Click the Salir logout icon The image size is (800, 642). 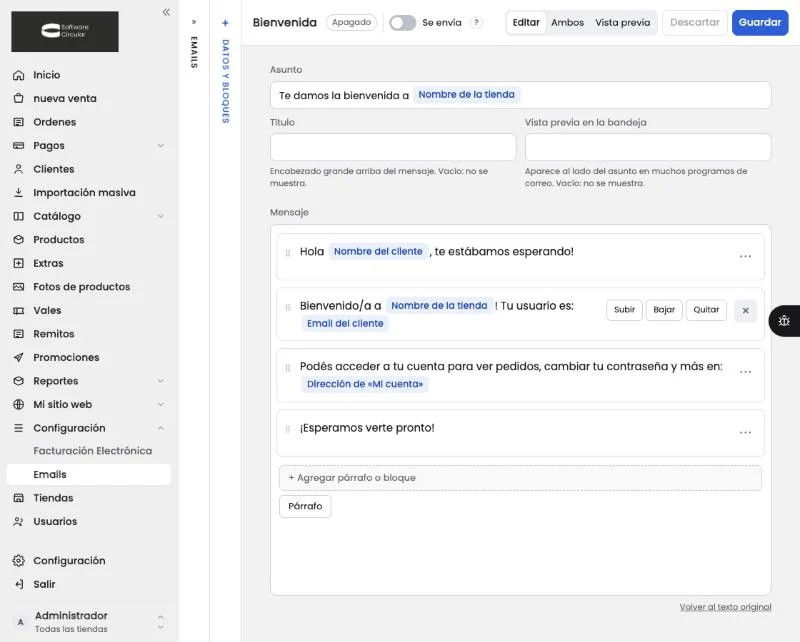pyautogui.click(x=18, y=584)
